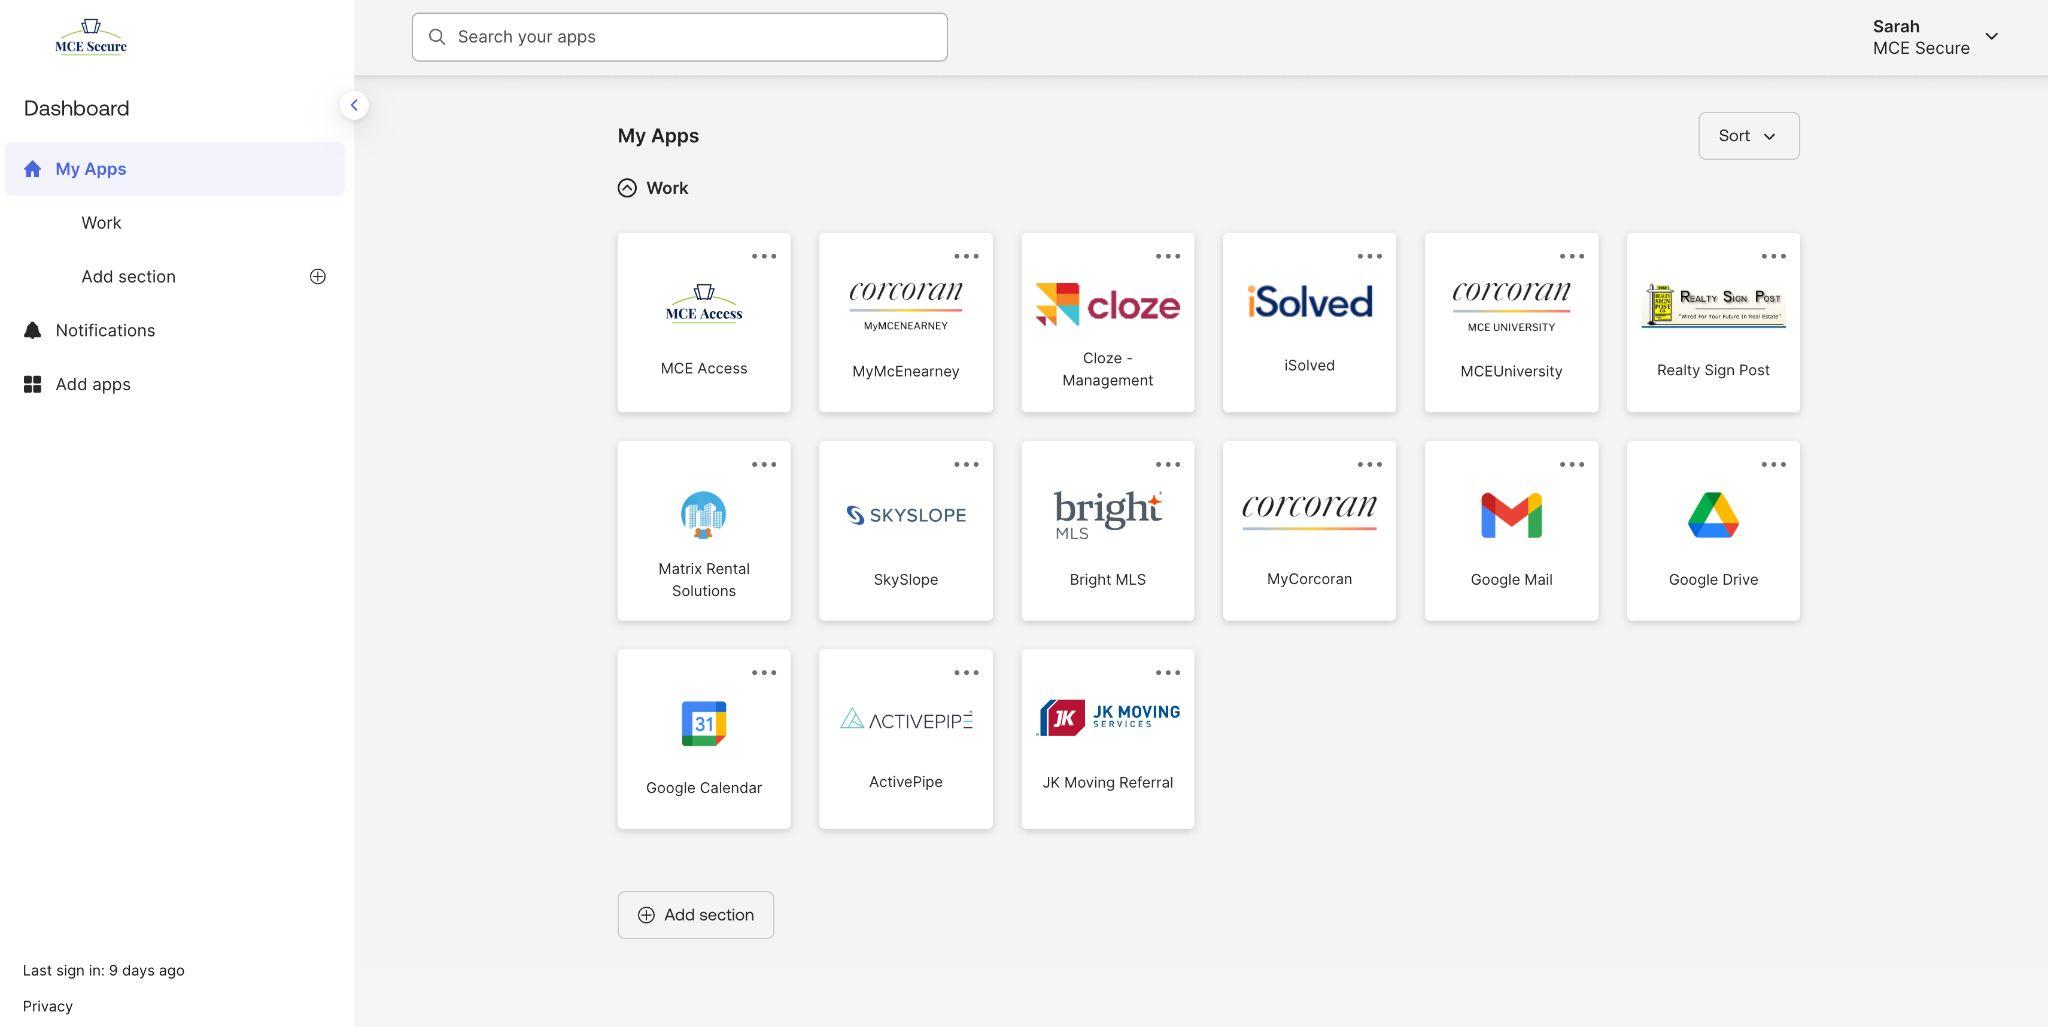Image resolution: width=2048 pixels, height=1027 pixels.
Task: Focus the Search your apps field
Action: click(680, 37)
